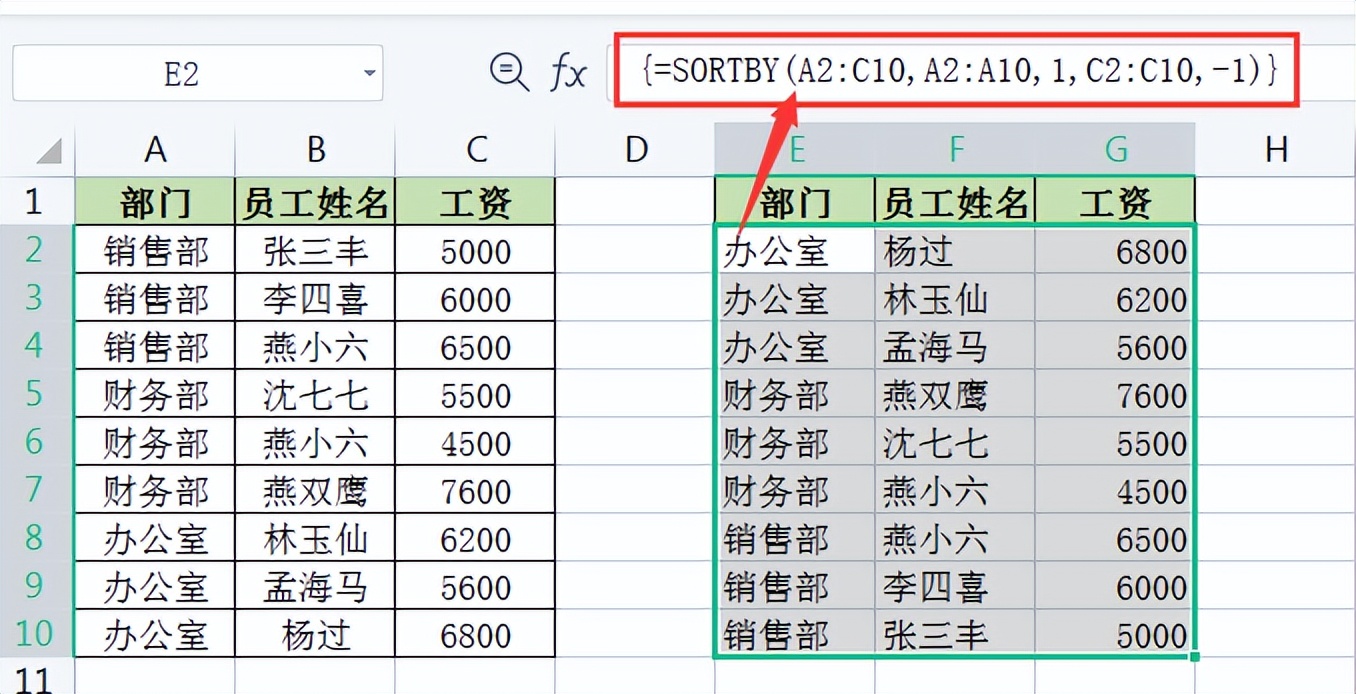Open the Insert Function fx icon
Viewport: 1356px width, 694px height.
[x=566, y=72]
